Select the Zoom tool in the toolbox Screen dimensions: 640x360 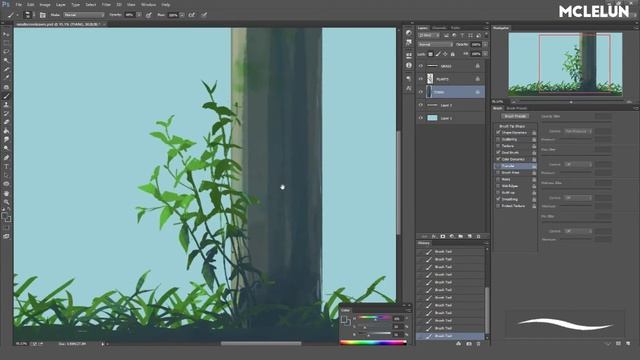click(6, 202)
